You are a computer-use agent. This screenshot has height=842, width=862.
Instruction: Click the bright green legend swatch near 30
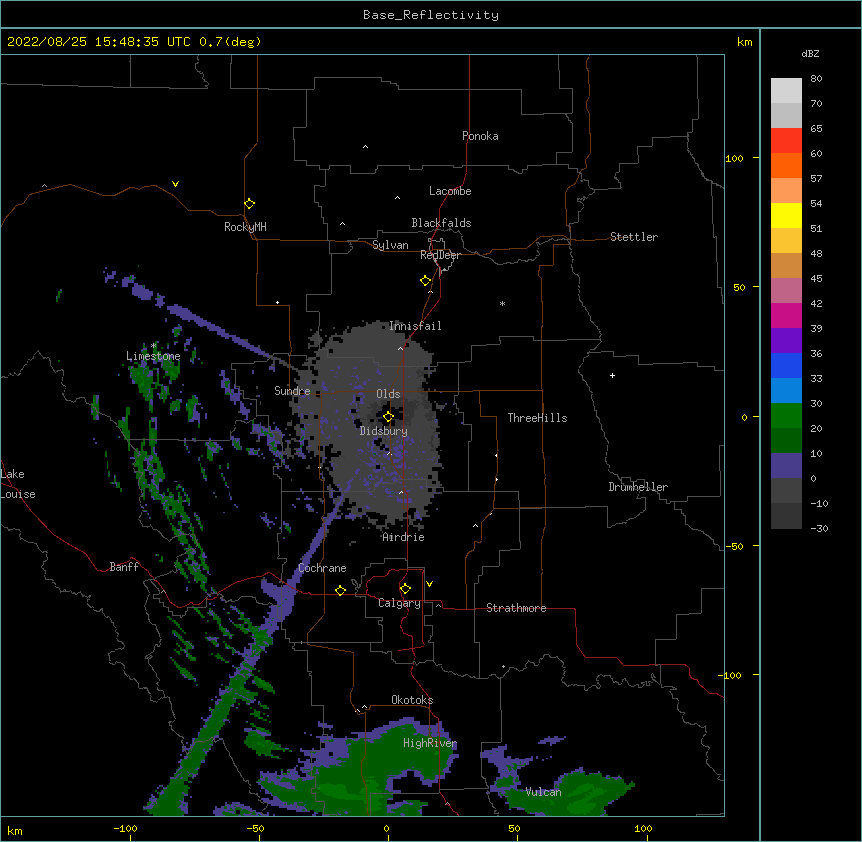tap(786, 416)
